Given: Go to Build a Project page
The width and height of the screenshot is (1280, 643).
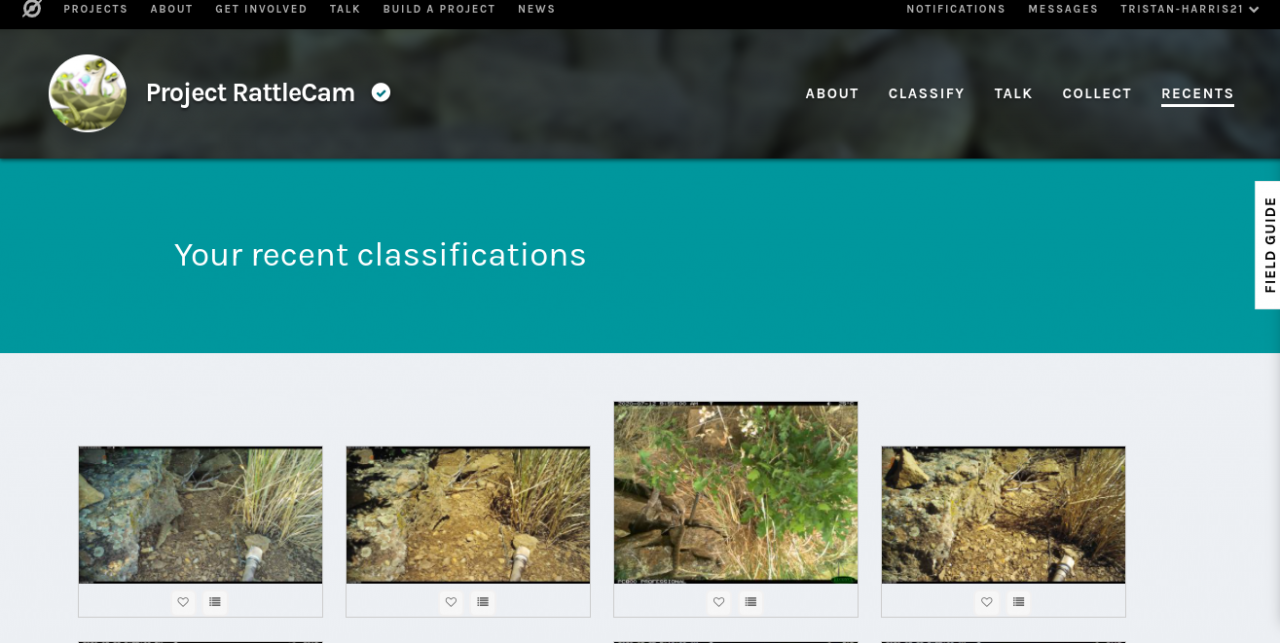Looking at the screenshot, I should [439, 9].
